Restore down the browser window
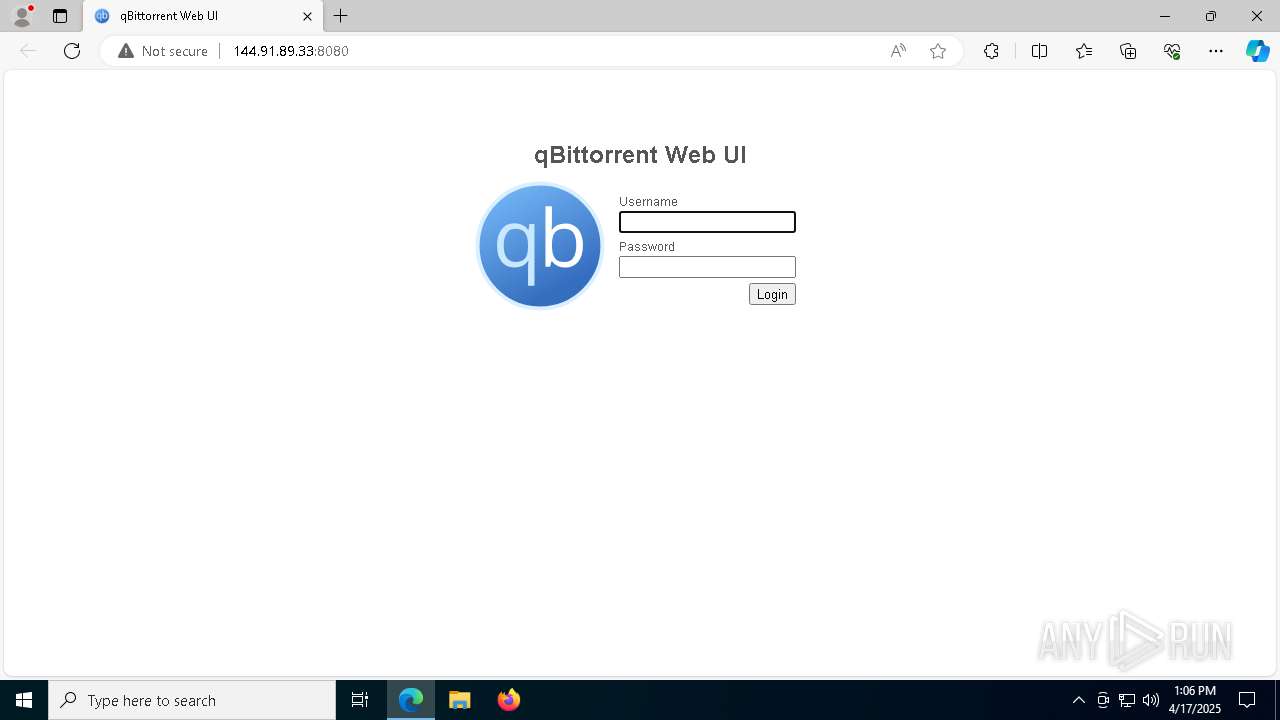 1211,16
